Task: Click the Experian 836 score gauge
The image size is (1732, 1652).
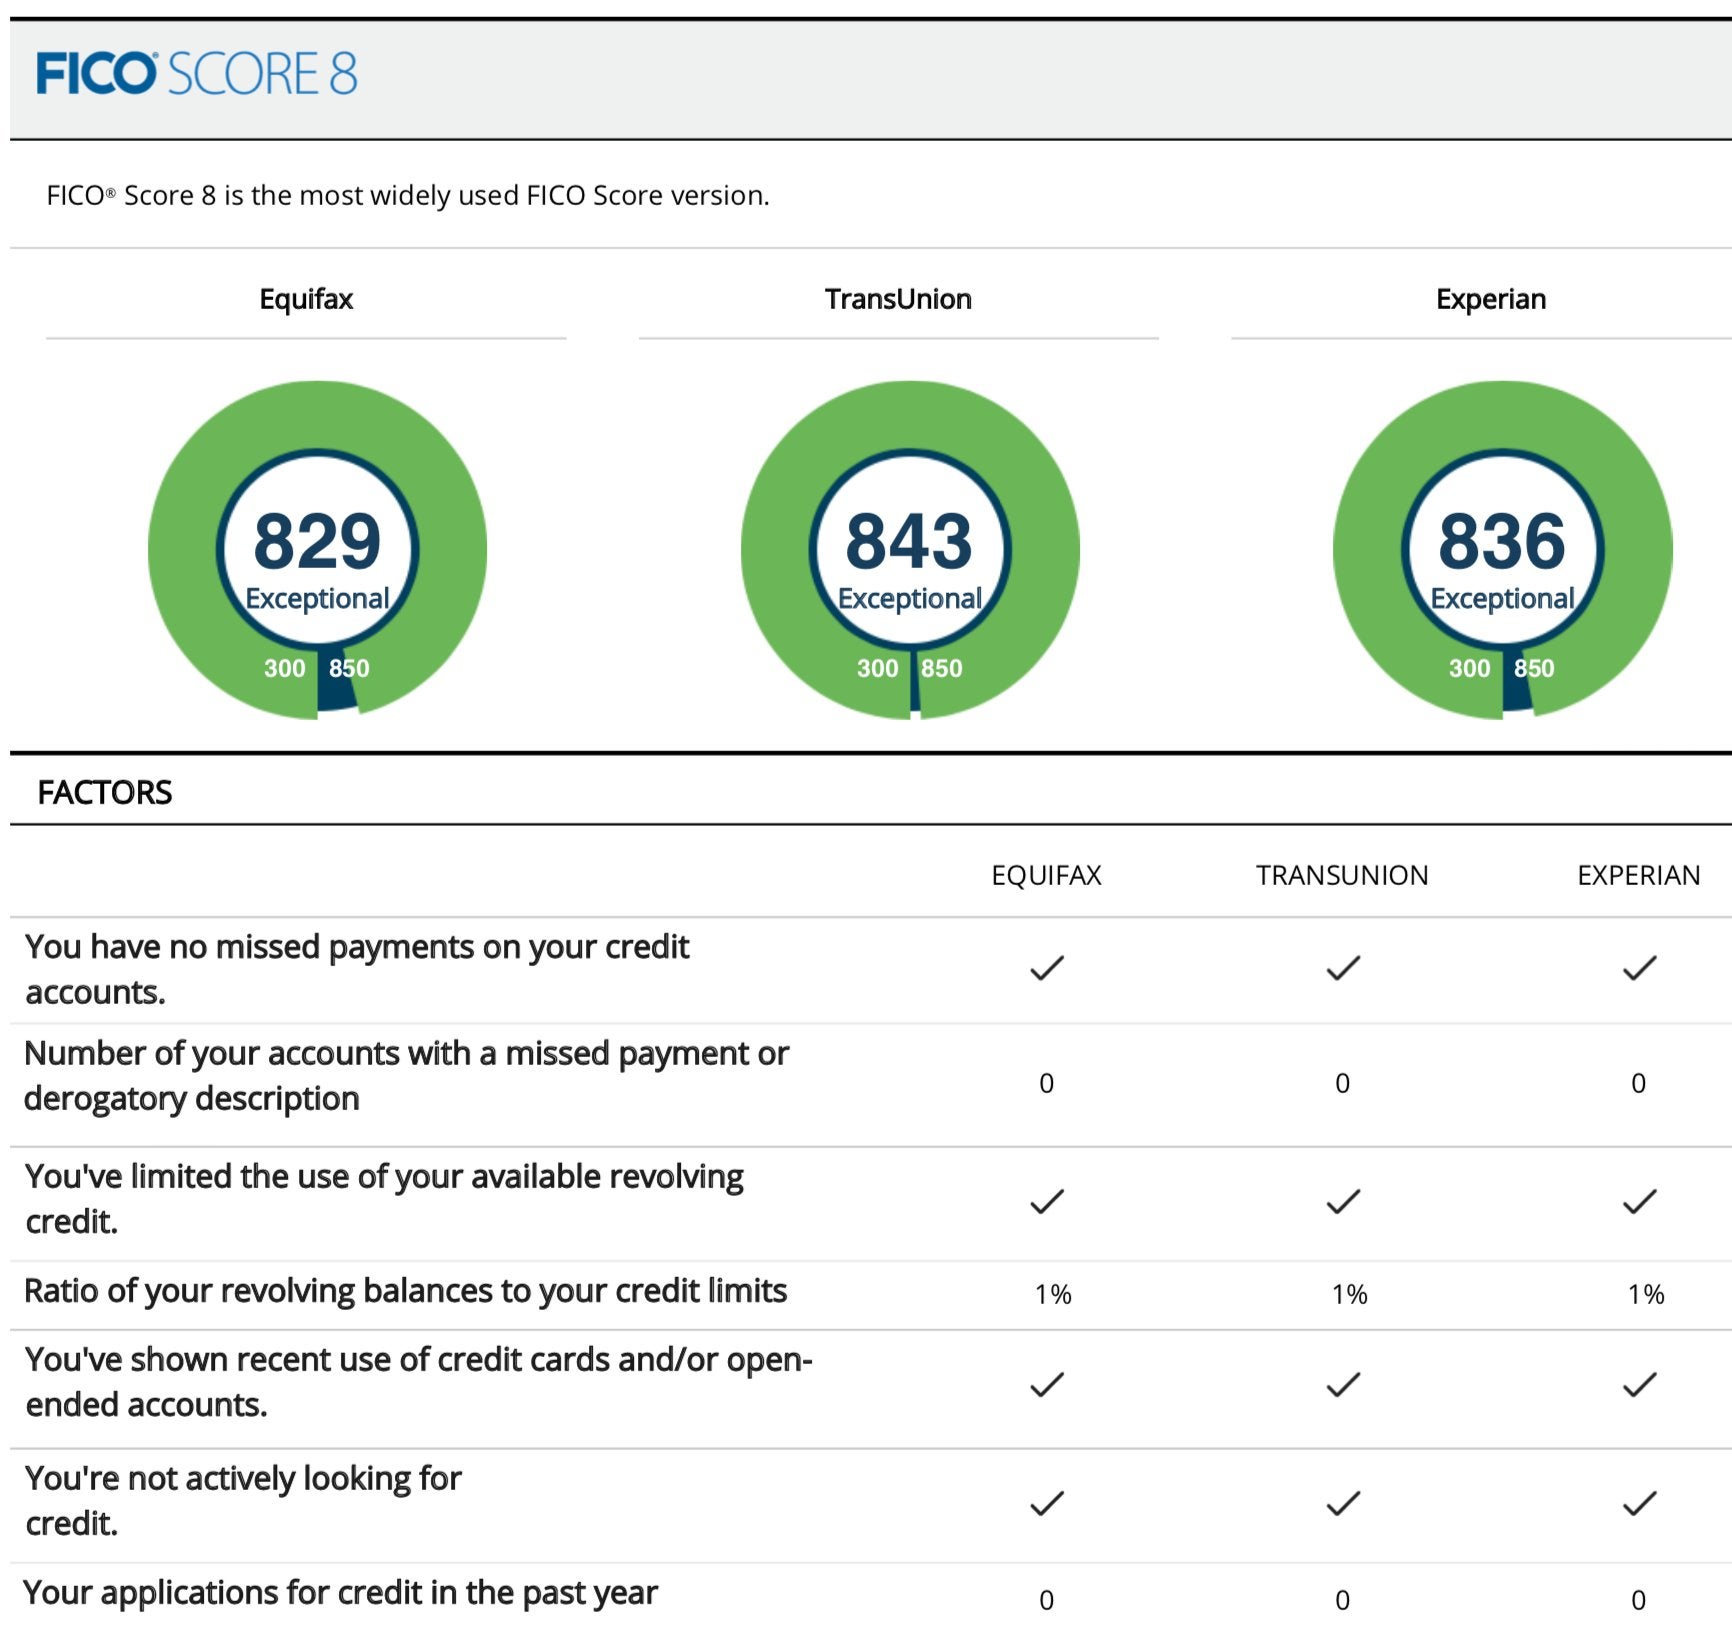Action: tap(1502, 550)
